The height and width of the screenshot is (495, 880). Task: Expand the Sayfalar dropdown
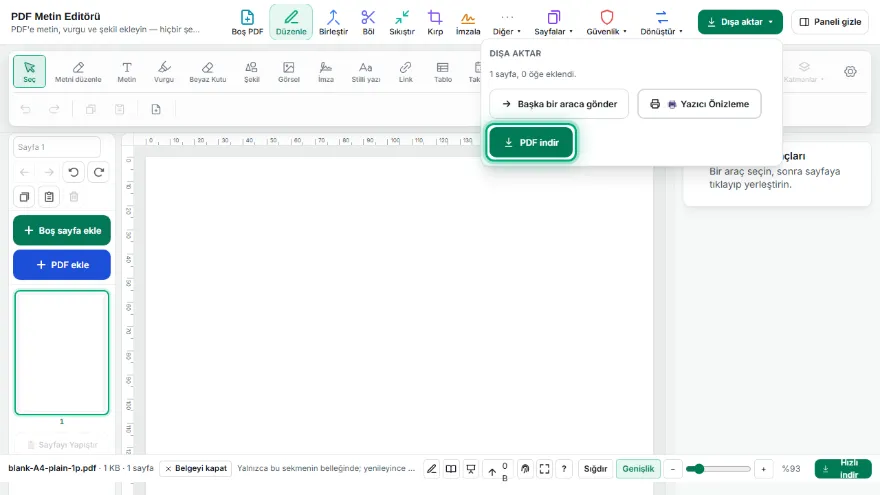[553, 22]
